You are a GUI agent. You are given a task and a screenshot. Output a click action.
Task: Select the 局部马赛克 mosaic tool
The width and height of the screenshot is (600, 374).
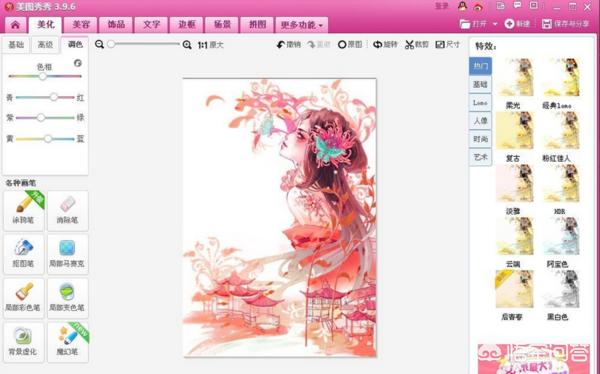pos(68,254)
